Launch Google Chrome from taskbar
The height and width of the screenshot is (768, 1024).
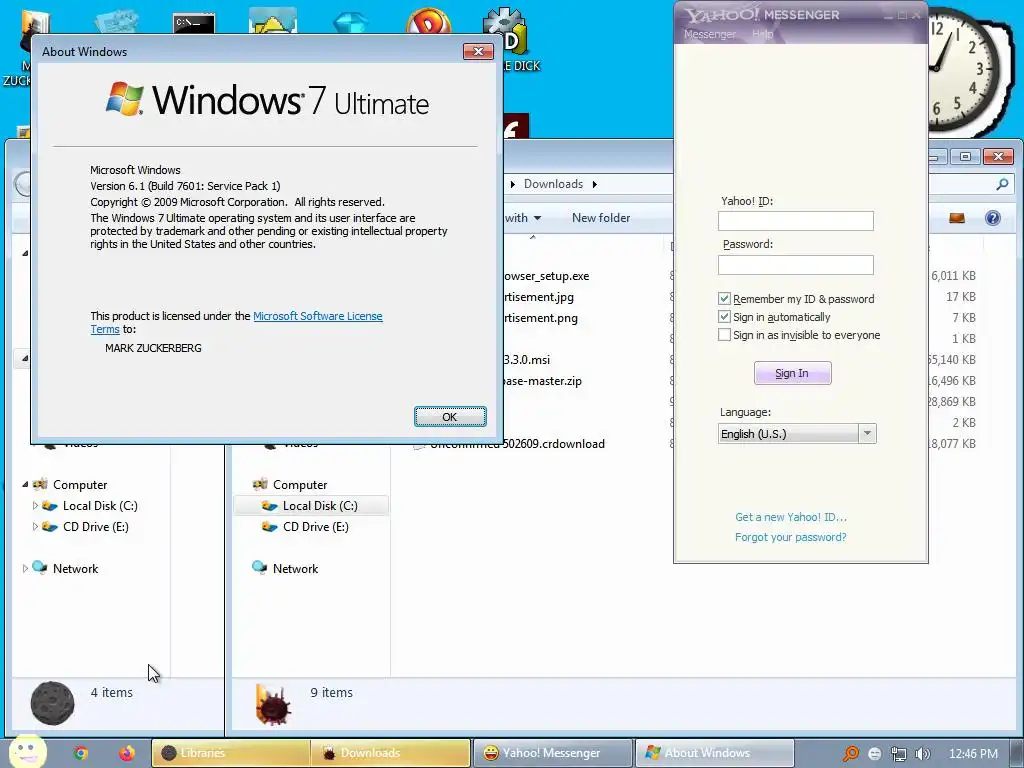point(81,753)
